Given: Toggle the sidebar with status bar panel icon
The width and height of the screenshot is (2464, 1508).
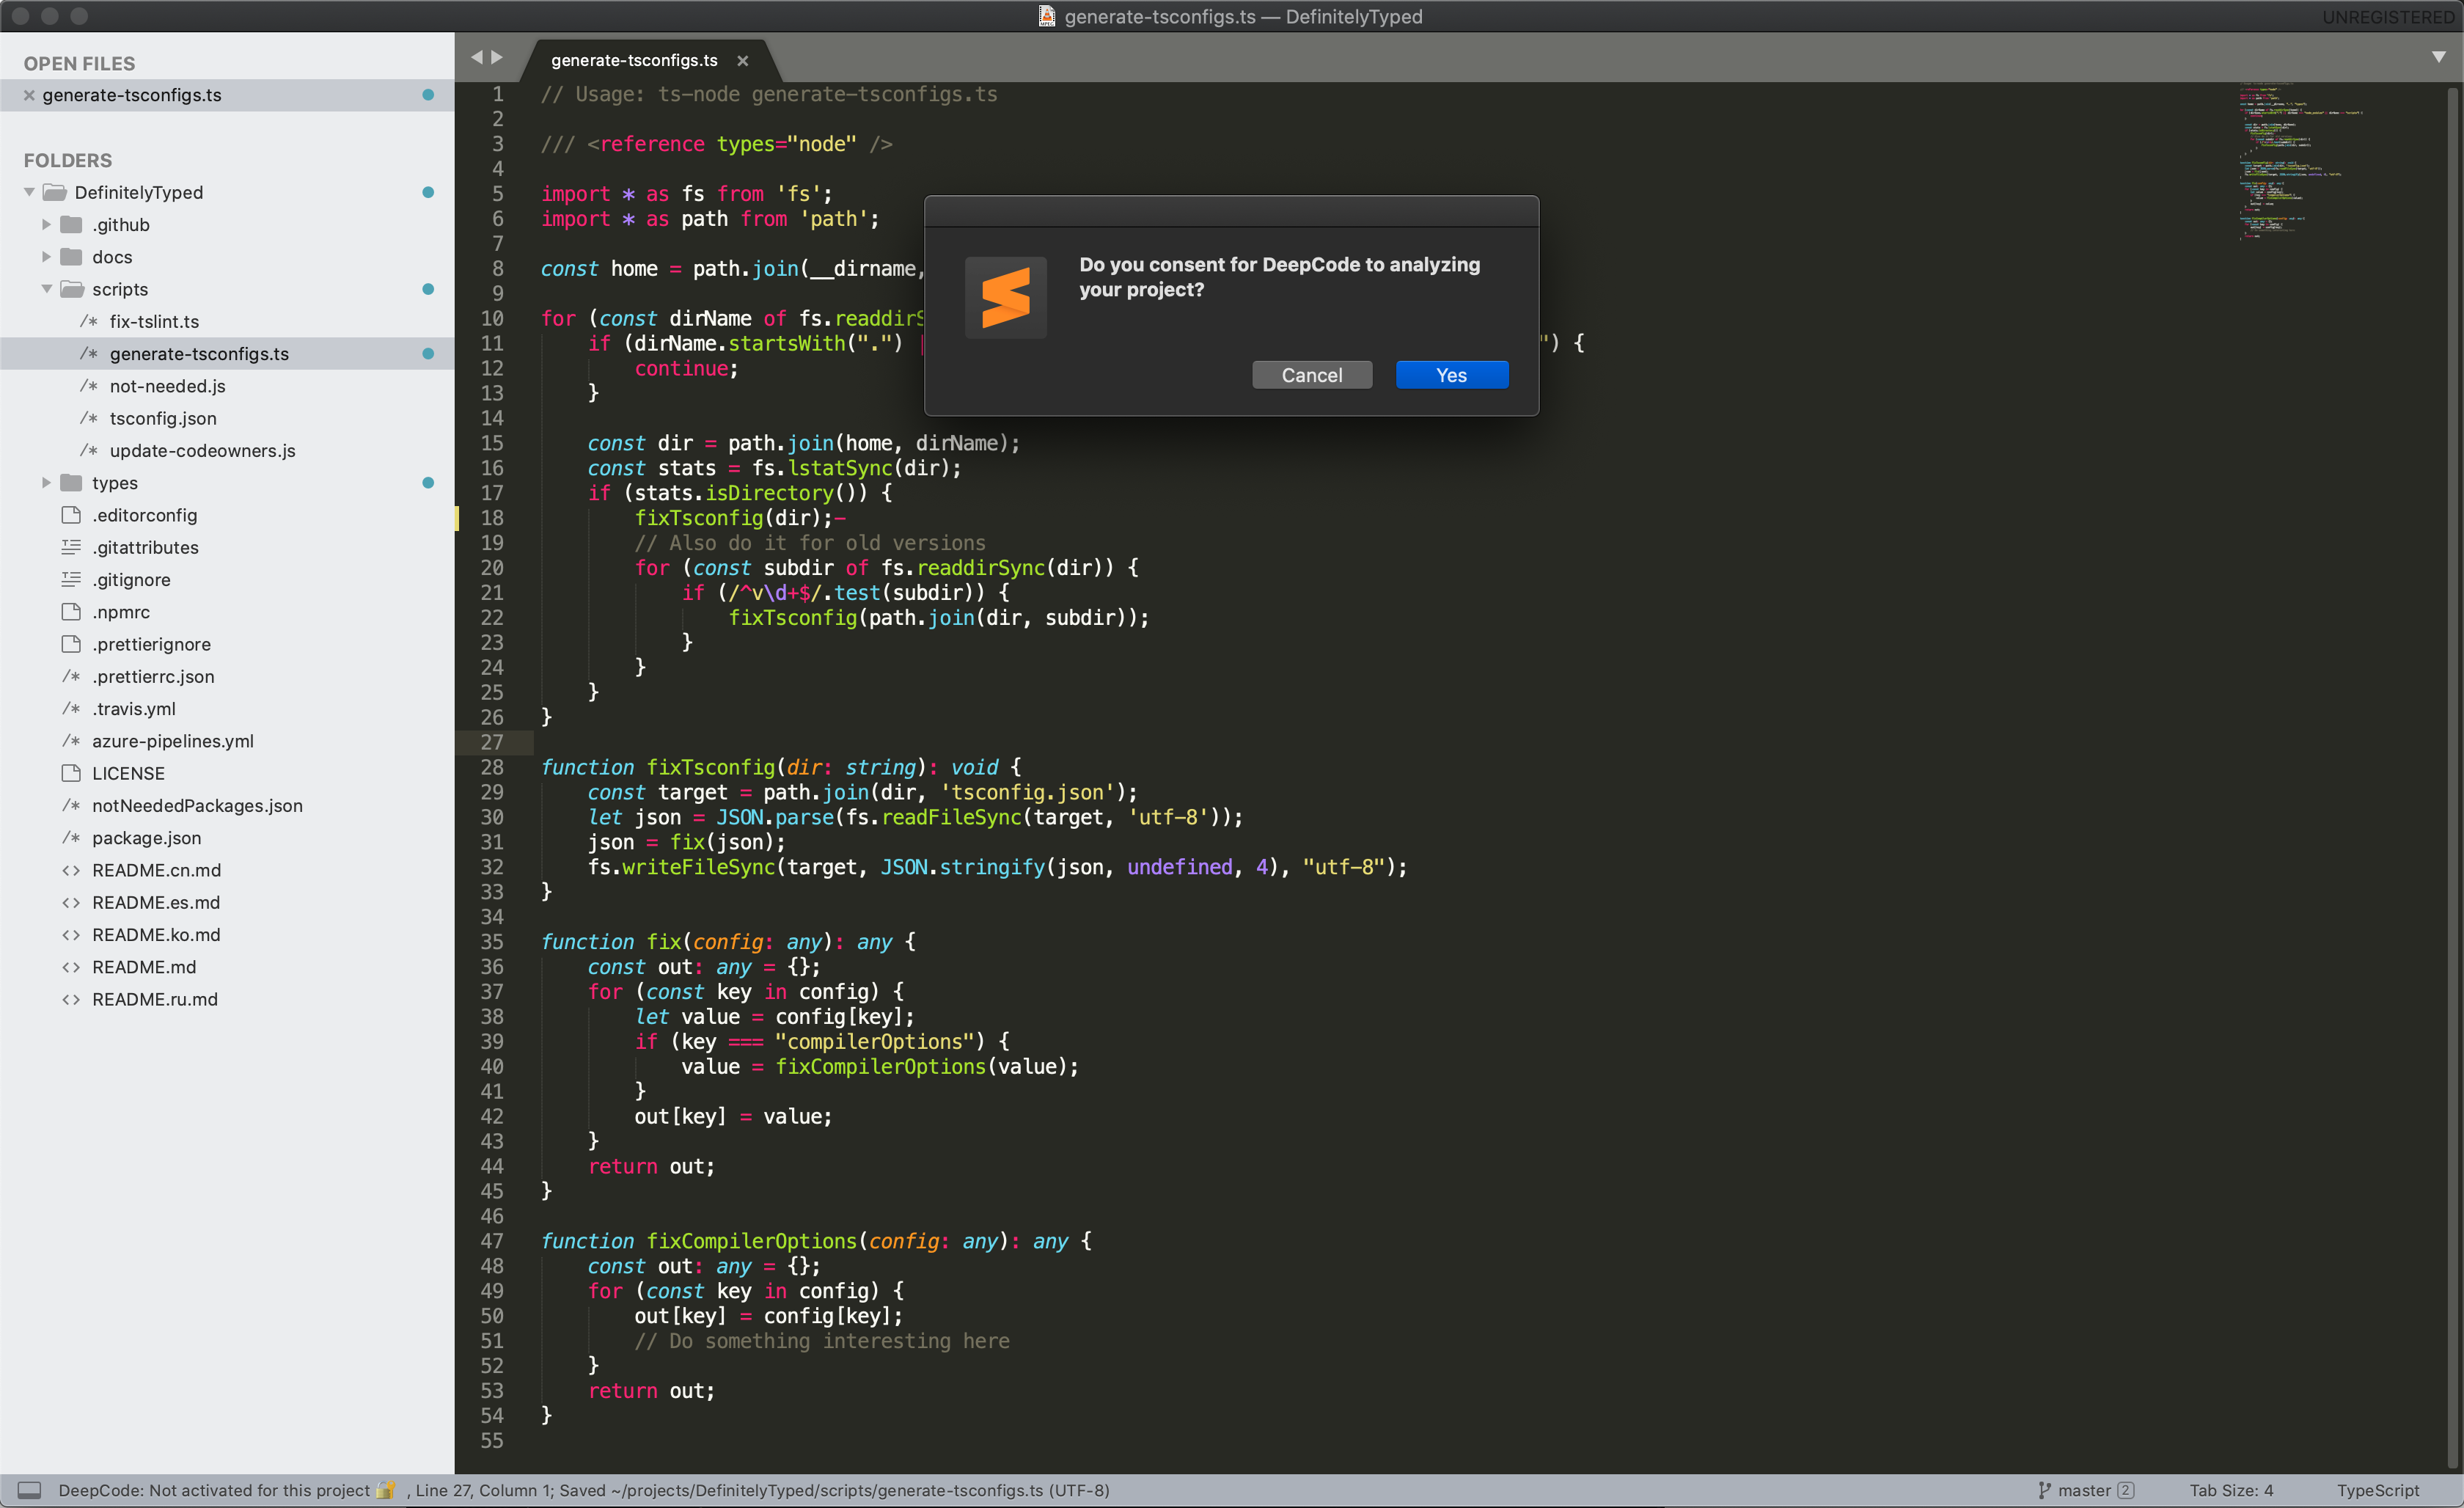Looking at the screenshot, I should (30, 1491).
